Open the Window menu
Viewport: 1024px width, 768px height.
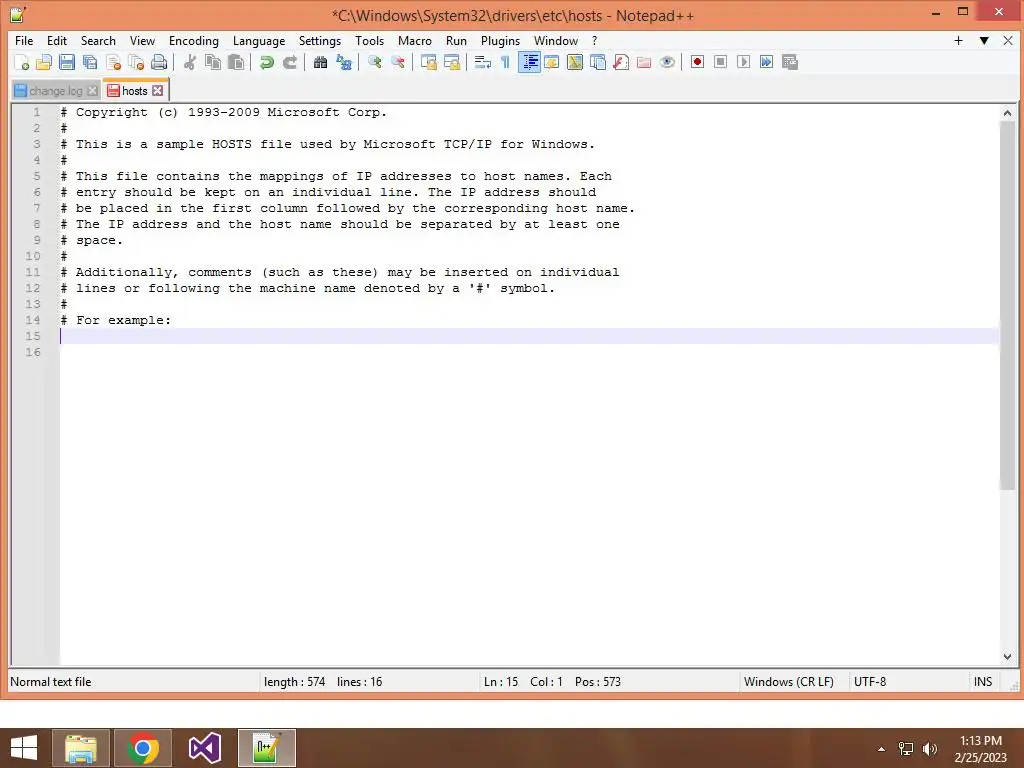556,40
